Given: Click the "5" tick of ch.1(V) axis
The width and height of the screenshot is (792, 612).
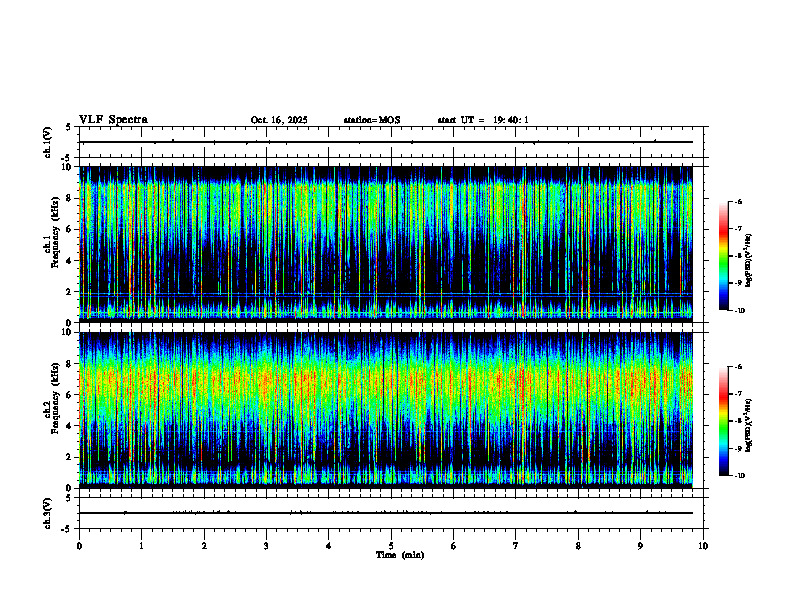Looking at the screenshot, I should pyautogui.click(x=69, y=127).
